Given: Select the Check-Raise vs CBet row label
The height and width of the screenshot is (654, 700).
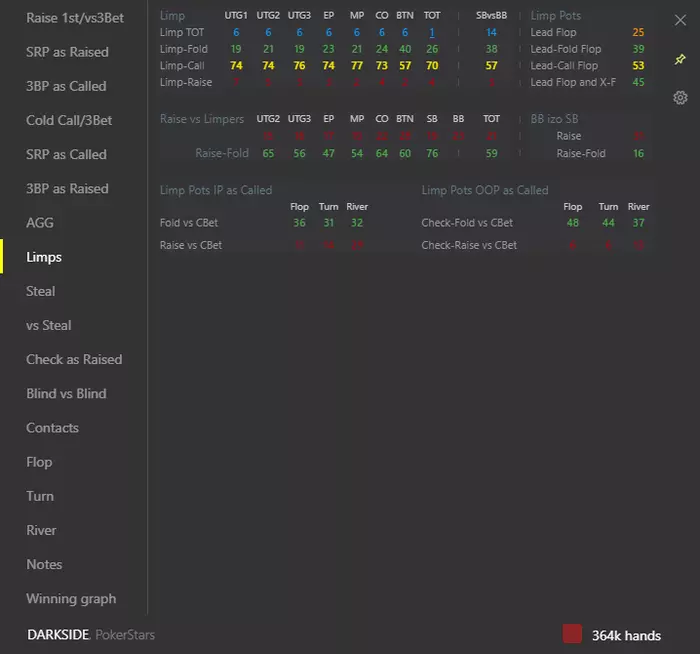Looking at the screenshot, I should [469, 245].
